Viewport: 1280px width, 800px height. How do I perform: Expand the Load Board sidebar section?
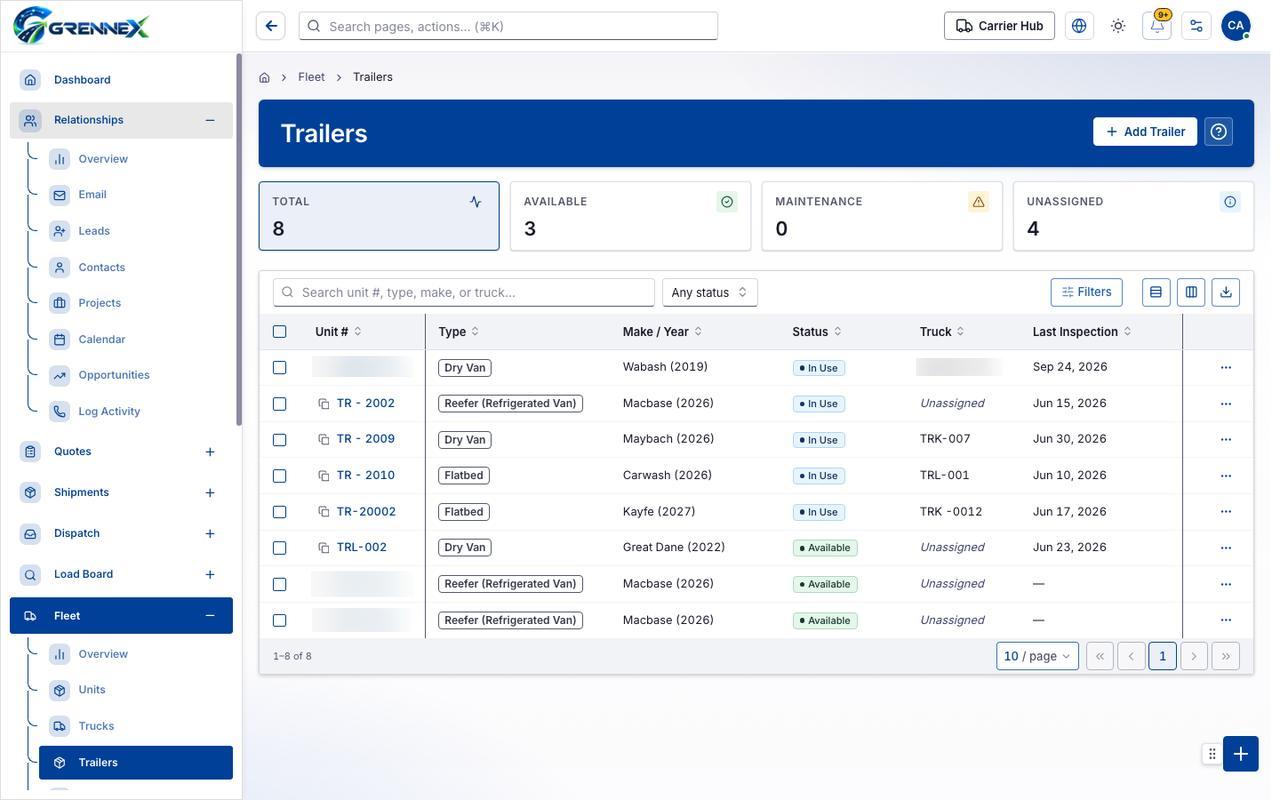(x=210, y=575)
